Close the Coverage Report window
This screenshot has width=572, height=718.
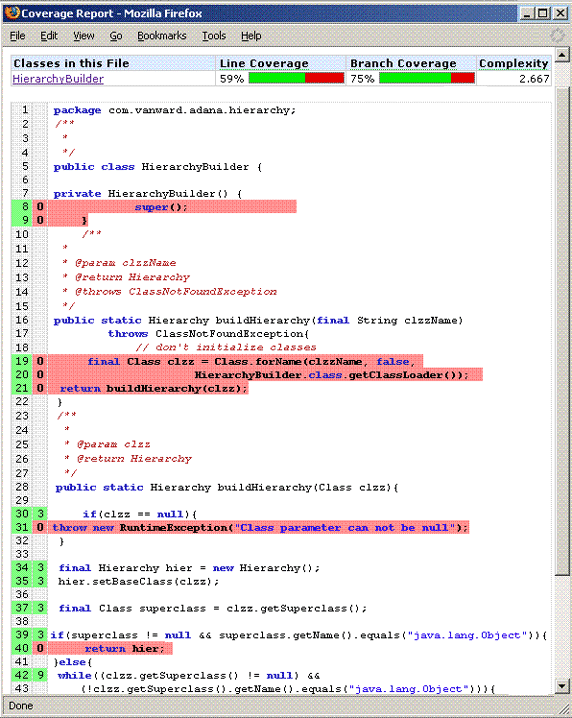click(x=561, y=13)
